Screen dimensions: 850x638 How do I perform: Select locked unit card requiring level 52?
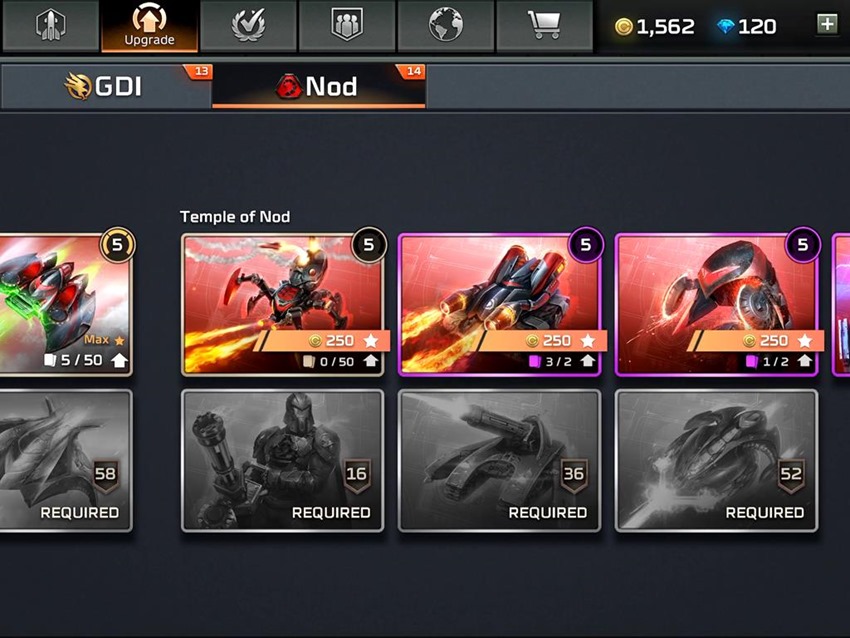tap(716, 460)
